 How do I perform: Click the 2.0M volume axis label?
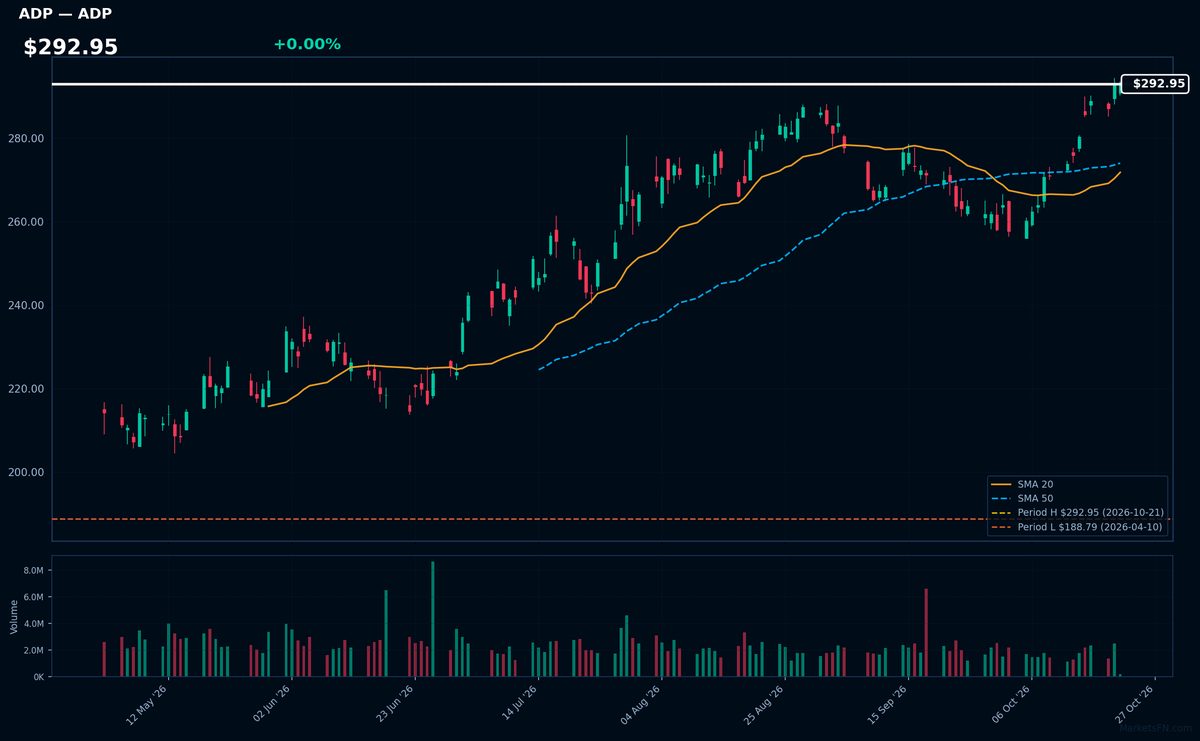33,650
